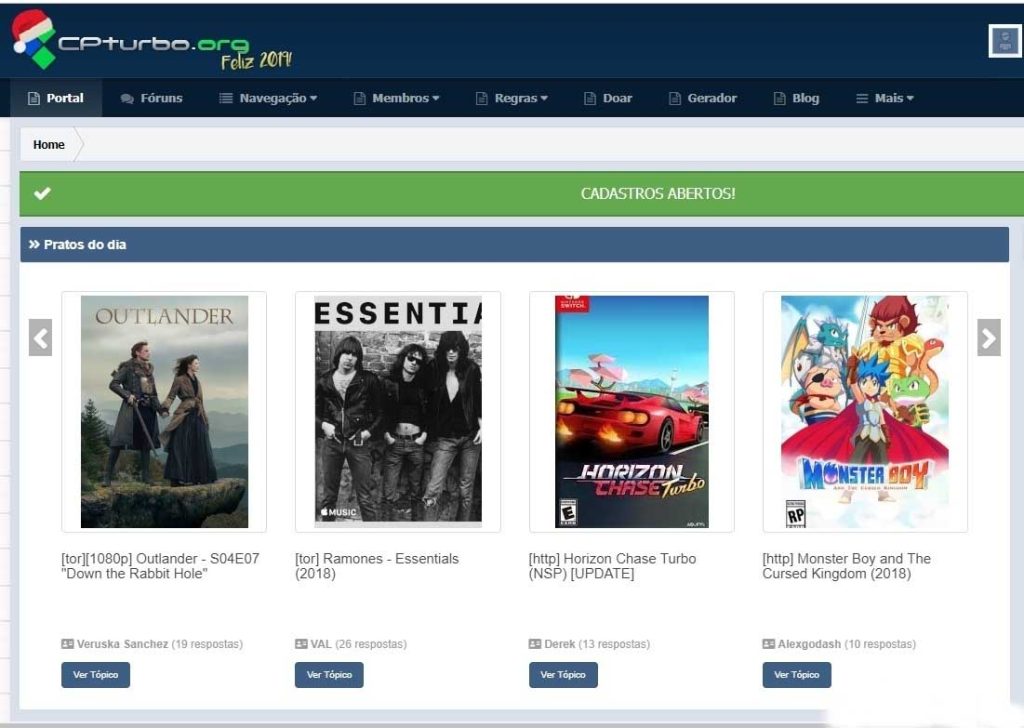This screenshot has width=1024, height=728.
Task: Click CADASTROS ABERTOS! banner text
Action: [x=658, y=193]
